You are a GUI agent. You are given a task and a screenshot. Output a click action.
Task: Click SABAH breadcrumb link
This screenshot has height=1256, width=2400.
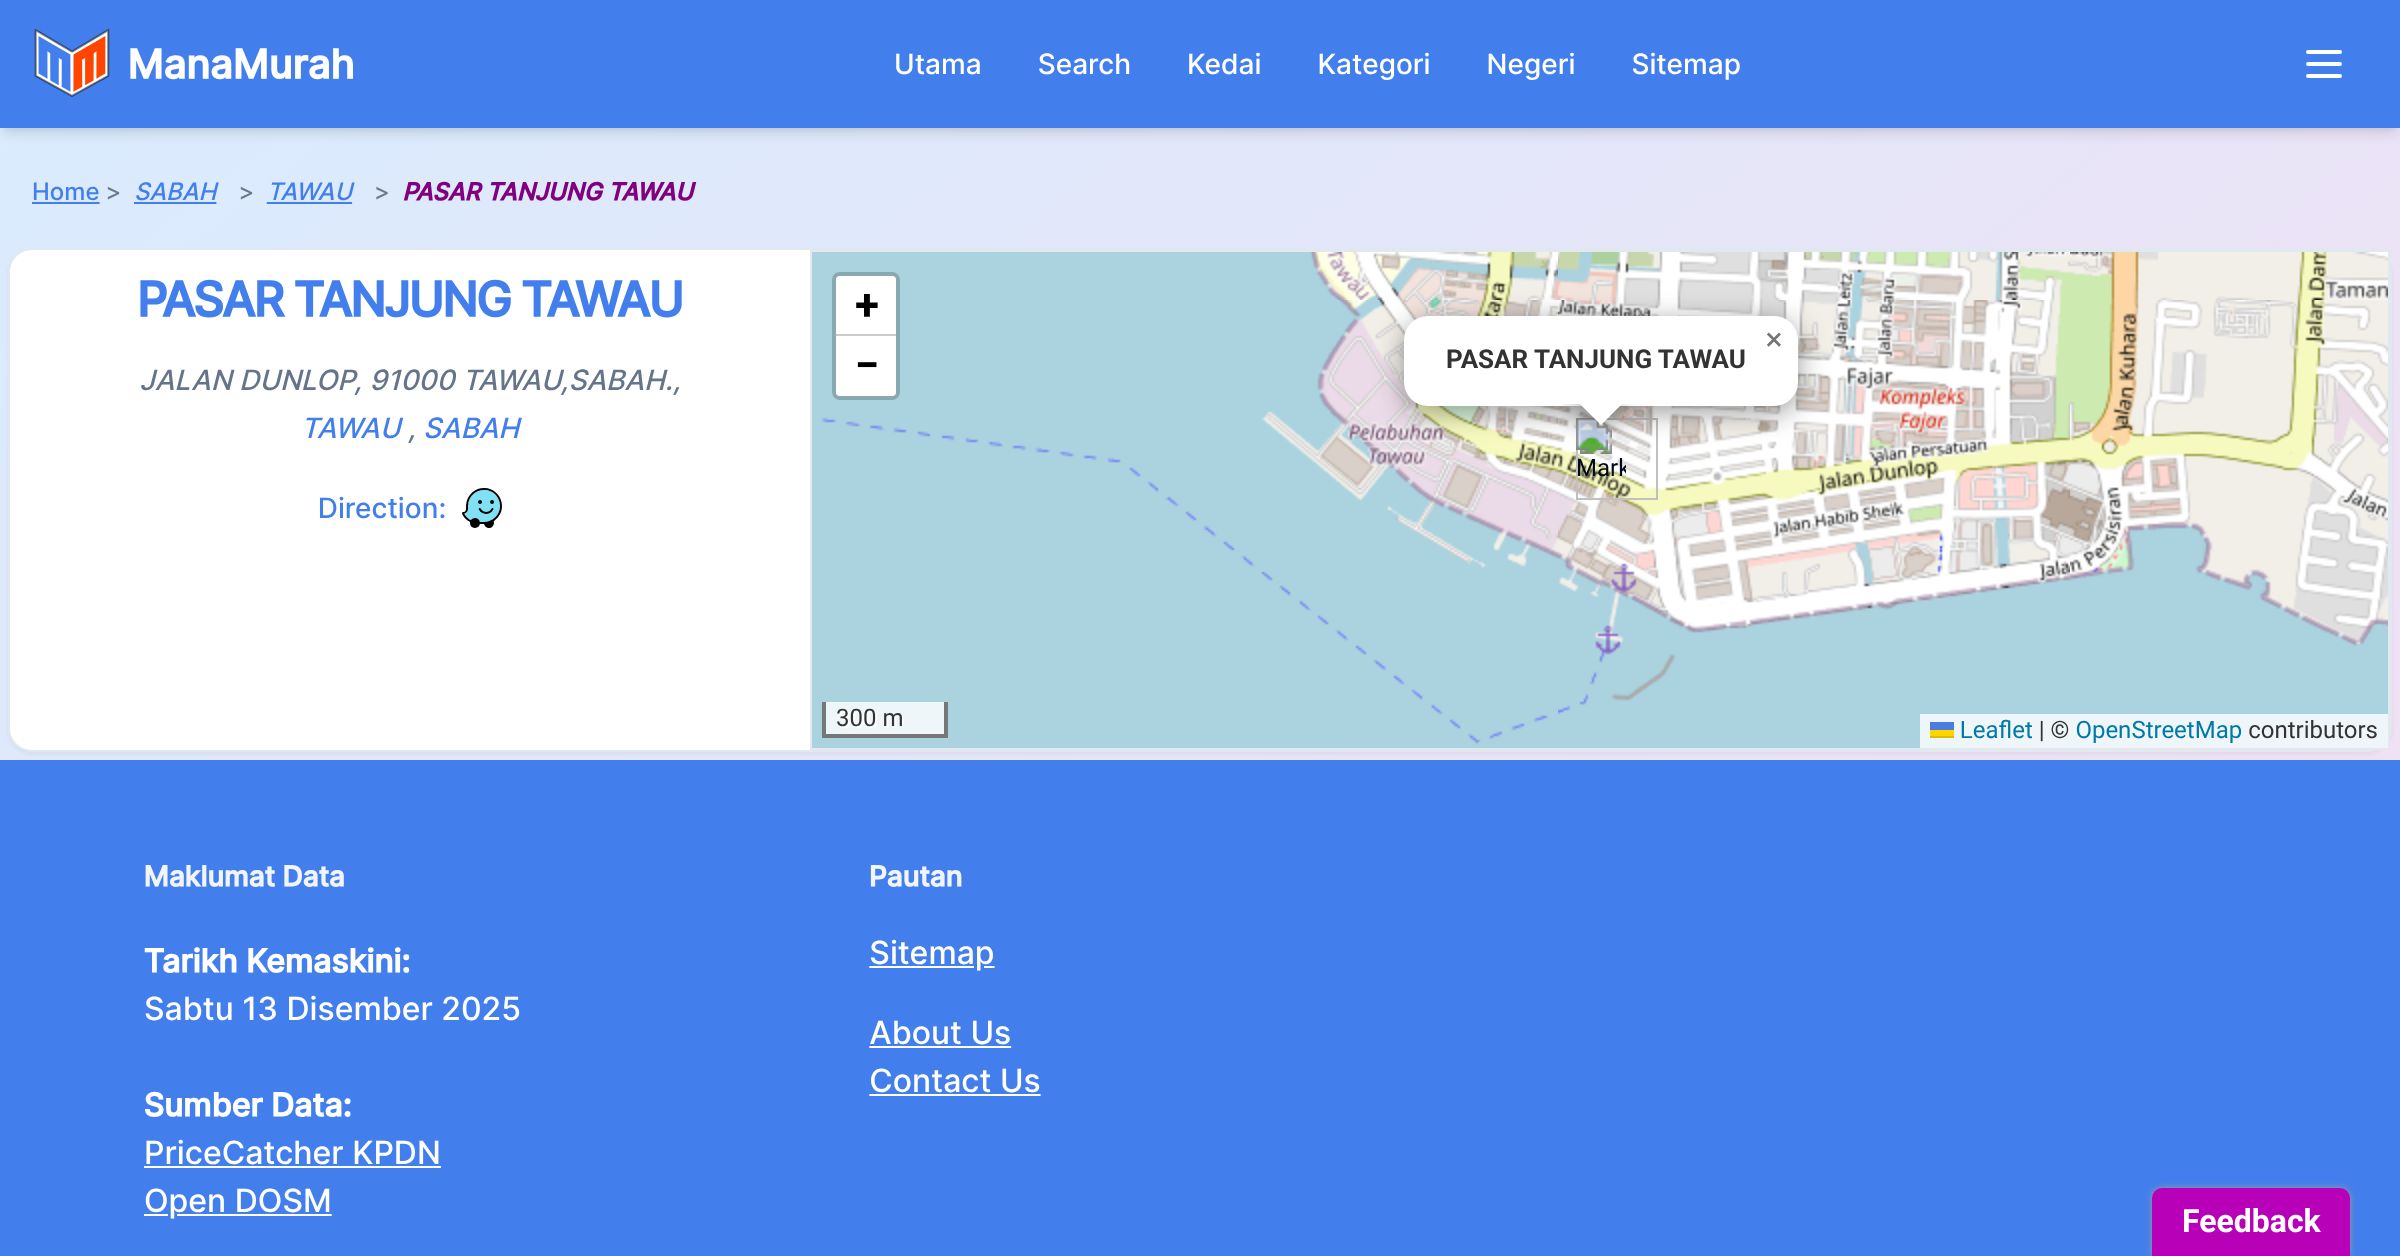point(176,191)
